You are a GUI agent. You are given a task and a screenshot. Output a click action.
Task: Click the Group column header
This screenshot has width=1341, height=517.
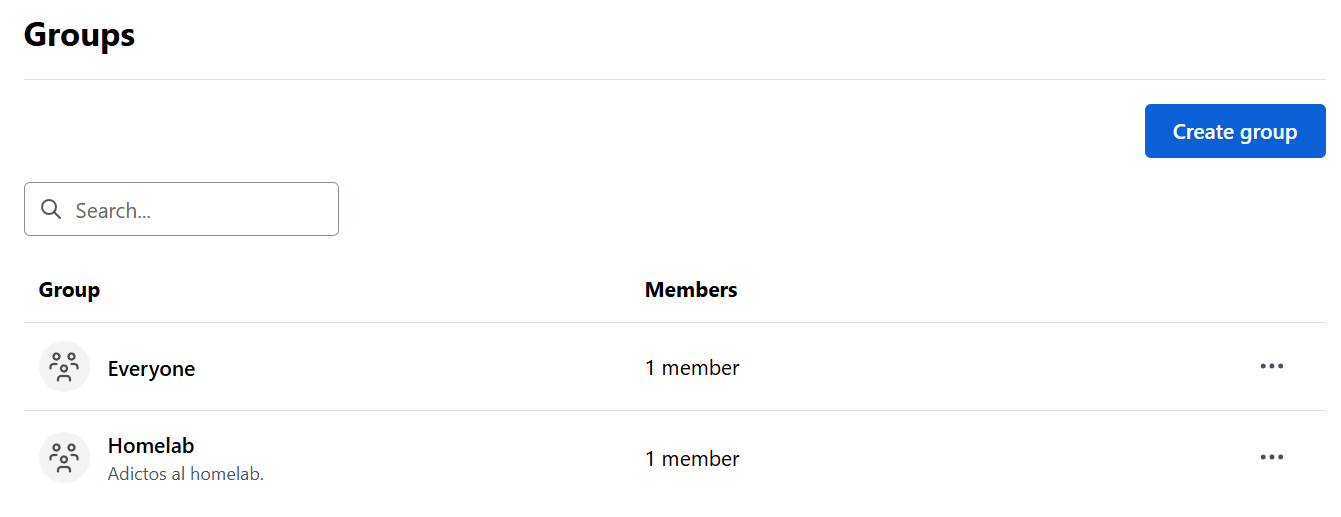pyautogui.click(x=69, y=290)
